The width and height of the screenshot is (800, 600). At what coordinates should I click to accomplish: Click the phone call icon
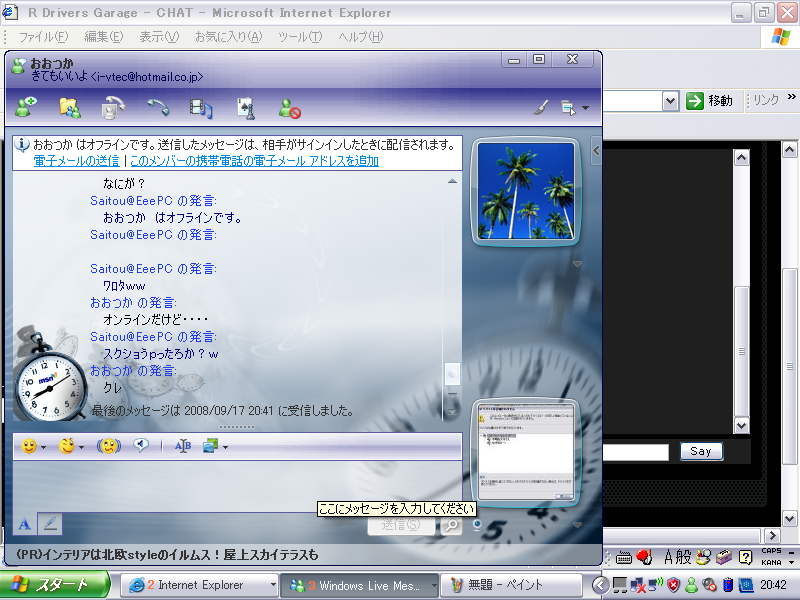pos(157,106)
